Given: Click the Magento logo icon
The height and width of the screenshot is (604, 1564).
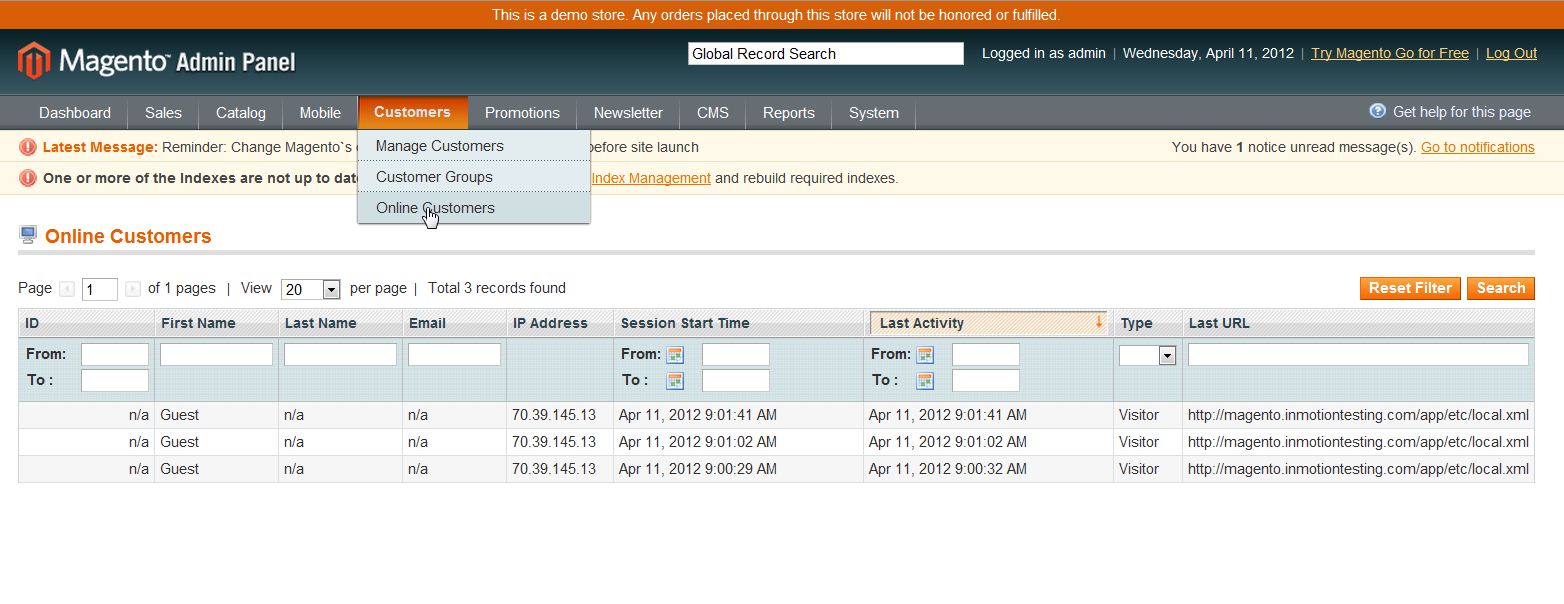Looking at the screenshot, I should point(34,61).
